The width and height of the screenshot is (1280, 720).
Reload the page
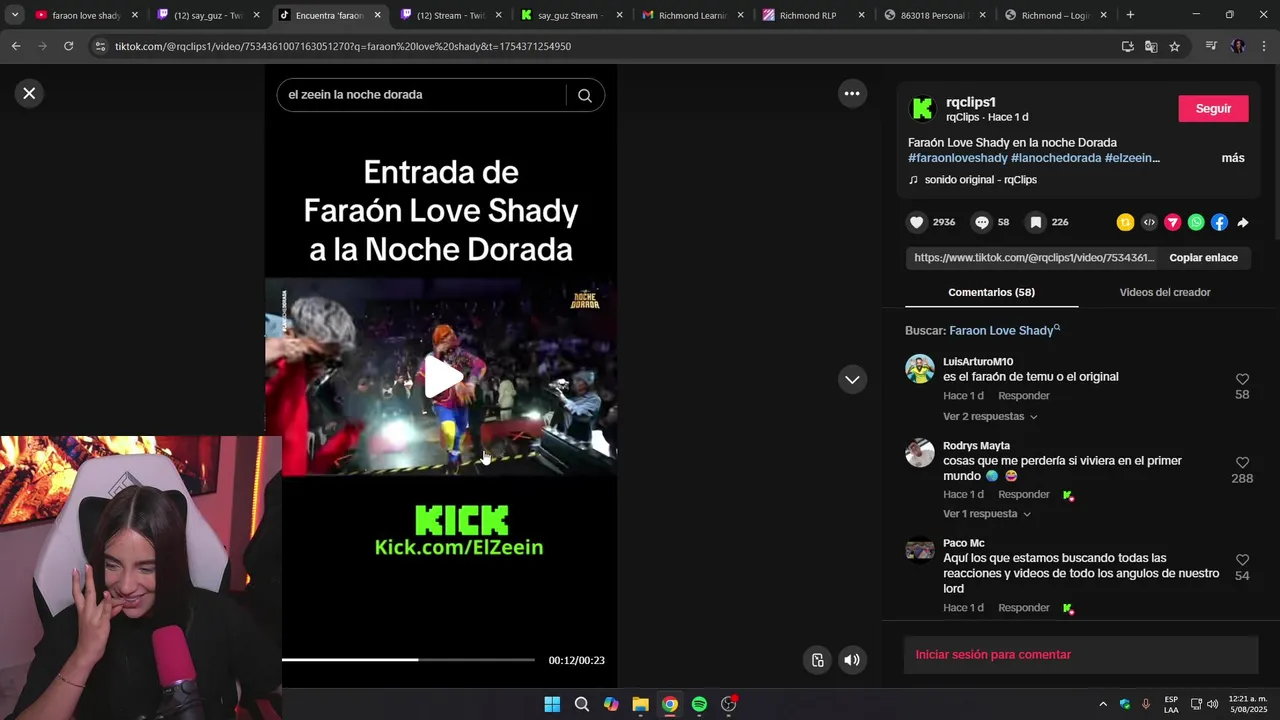pos(68,46)
